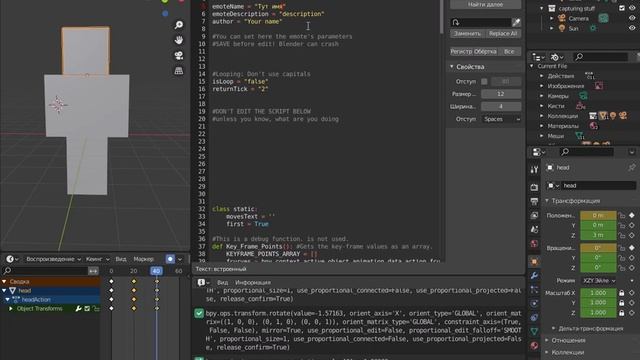
Task: Open the Воспроизведение menu in timeline
Action: pyautogui.click(x=53, y=259)
